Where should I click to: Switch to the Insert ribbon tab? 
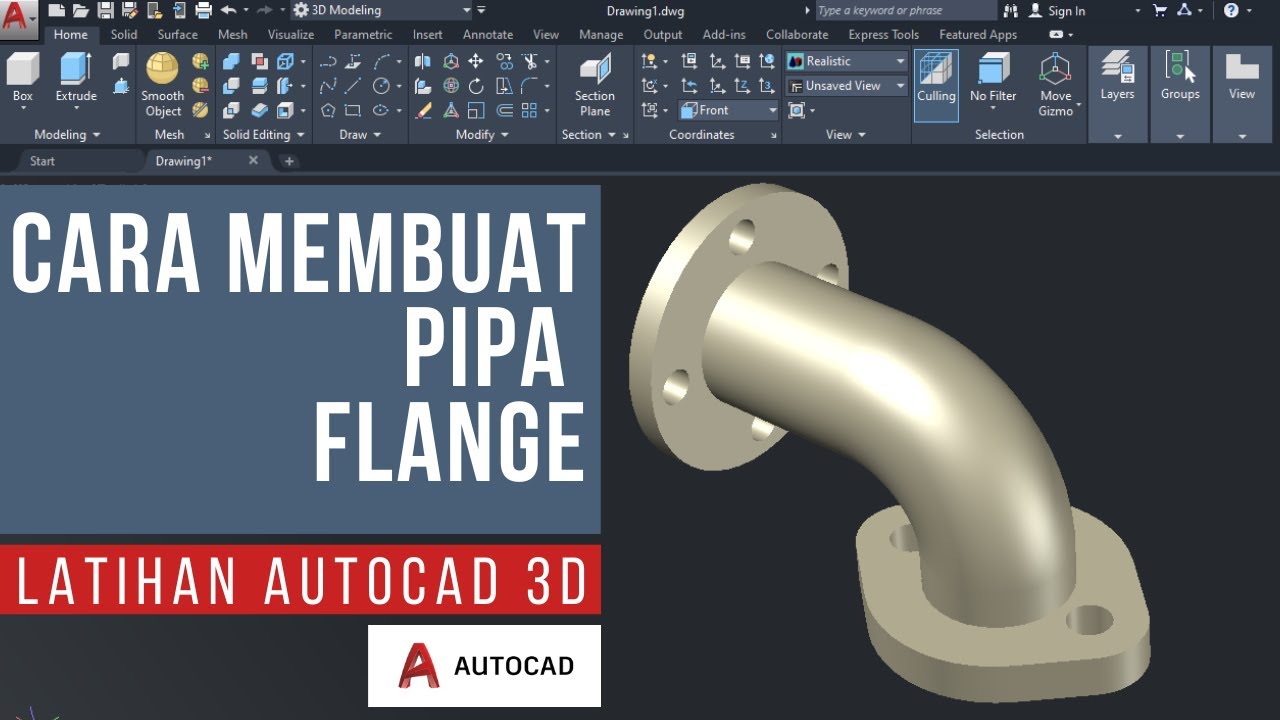(428, 34)
